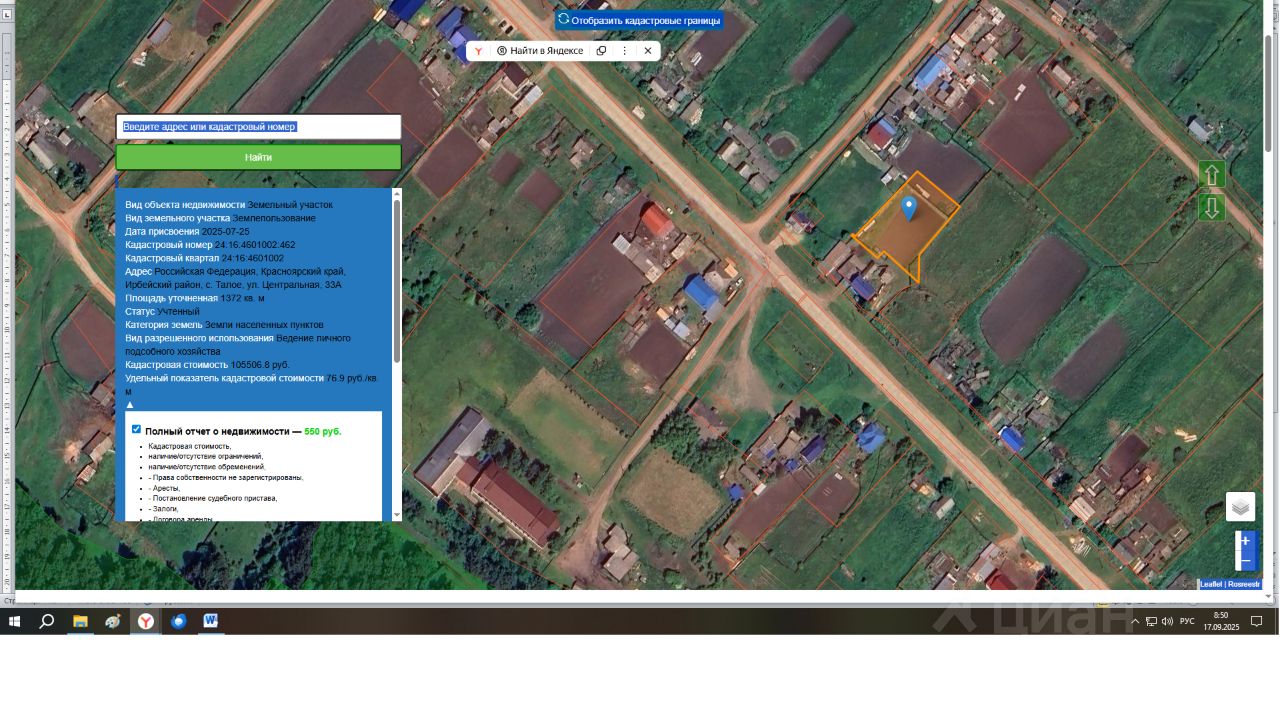Click the network status tray icon

tap(1151, 621)
